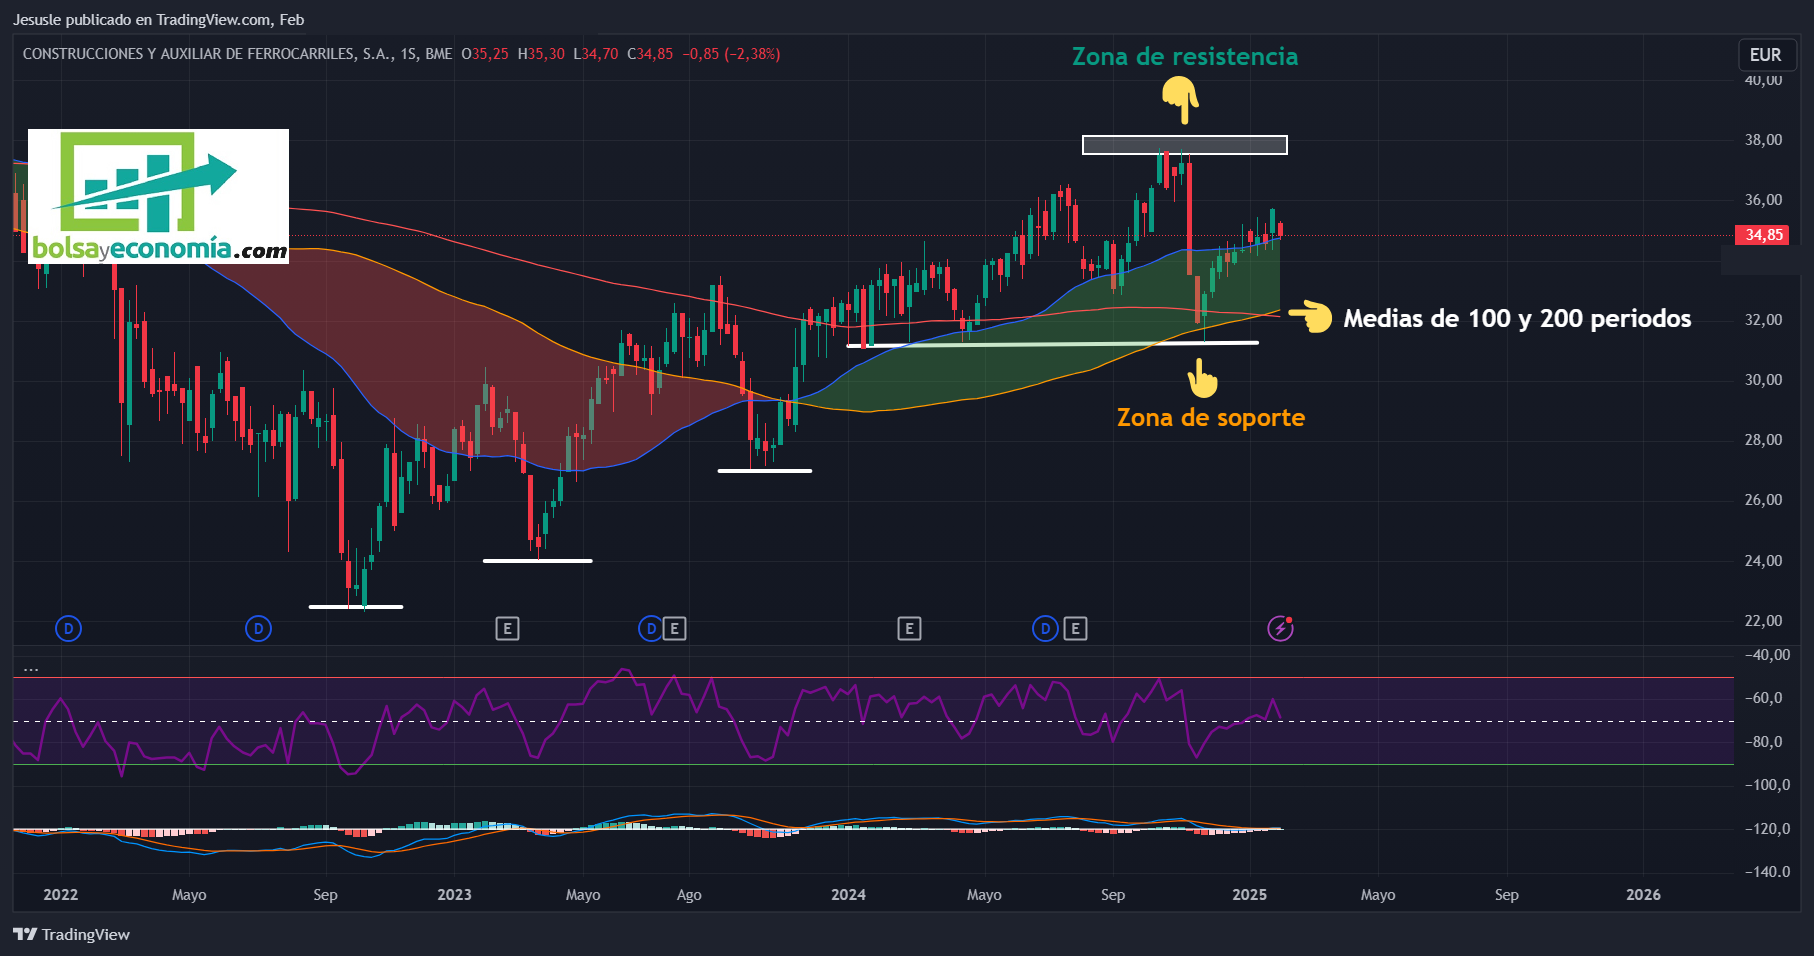Click the 26,00 price axis label

[x=1763, y=500]
